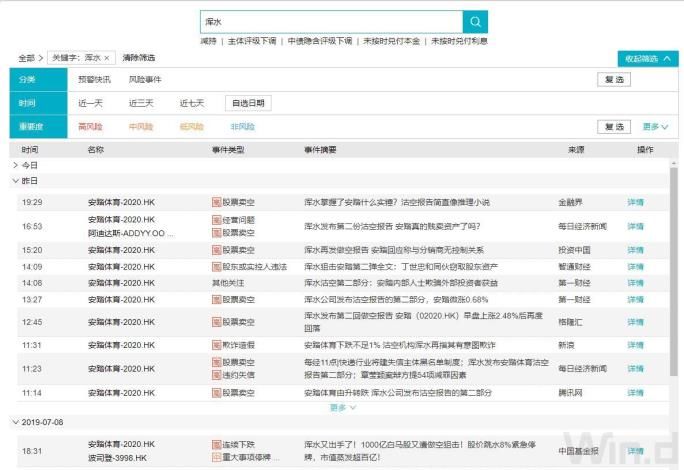
Task: Select the 风险事件 category filter
Action: (x=145, y=79)
